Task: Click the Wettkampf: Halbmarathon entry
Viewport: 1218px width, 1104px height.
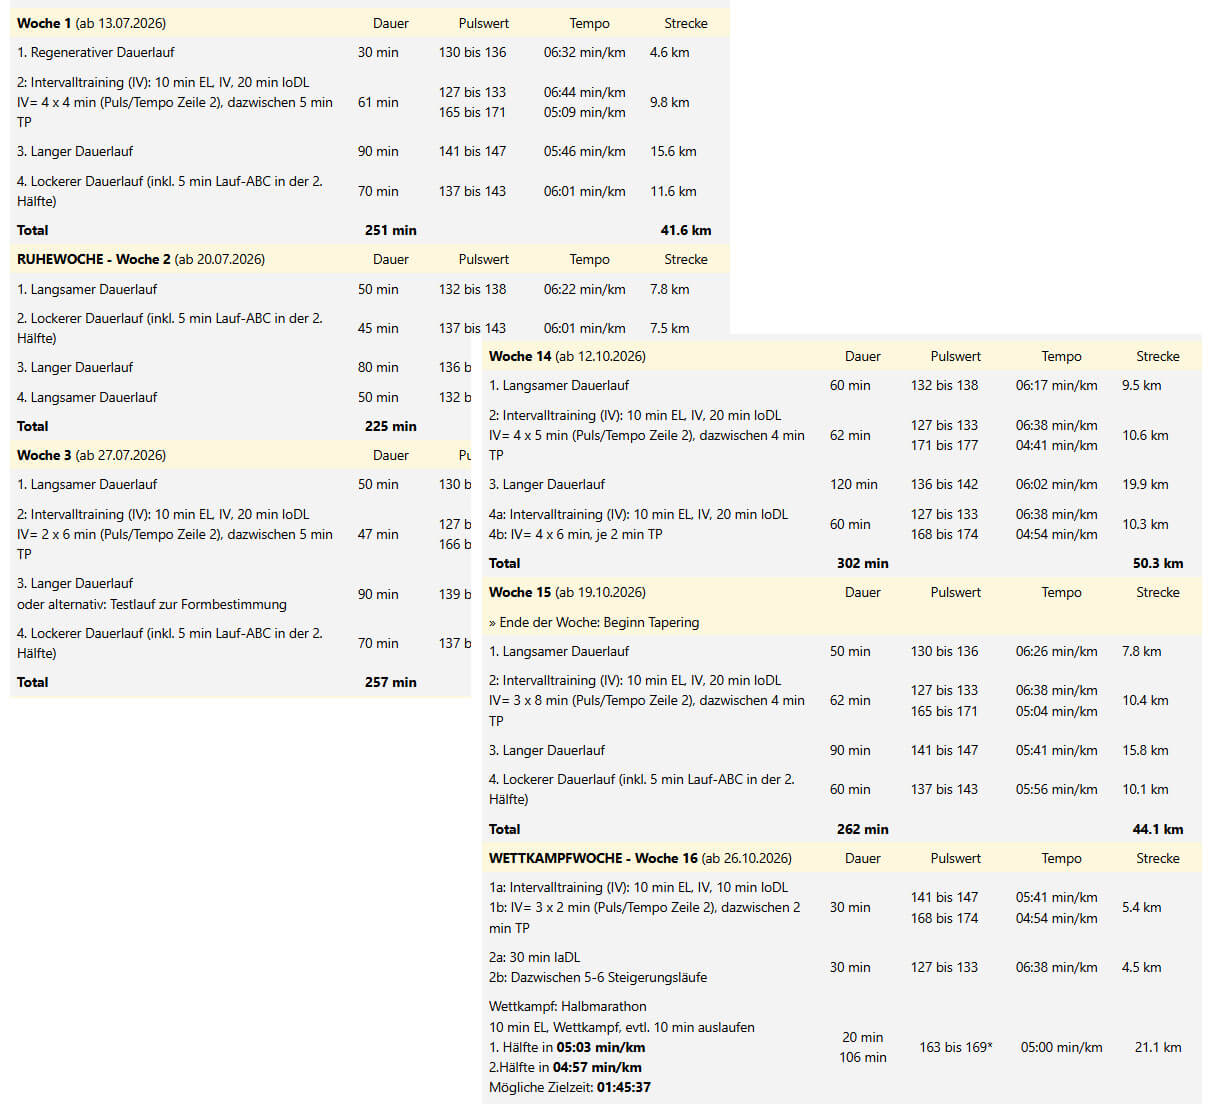Action: click(x=567, y=1006)
